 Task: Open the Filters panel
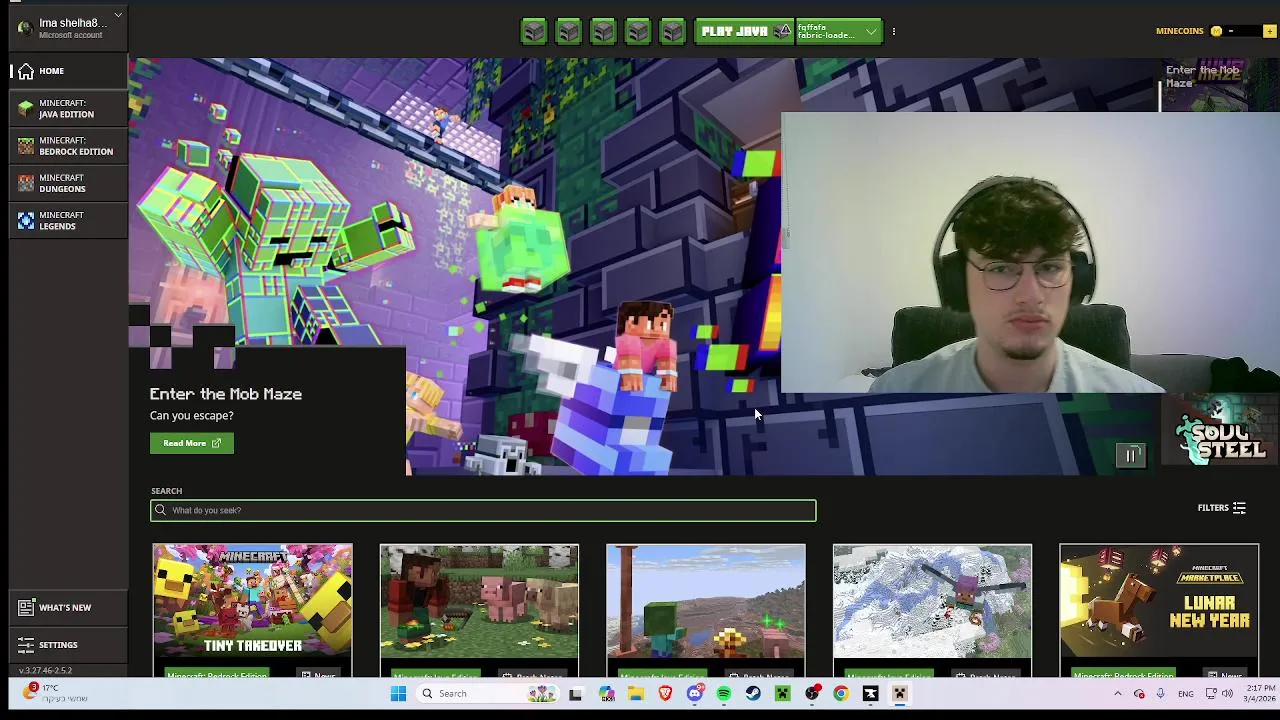coord(1222,508)
